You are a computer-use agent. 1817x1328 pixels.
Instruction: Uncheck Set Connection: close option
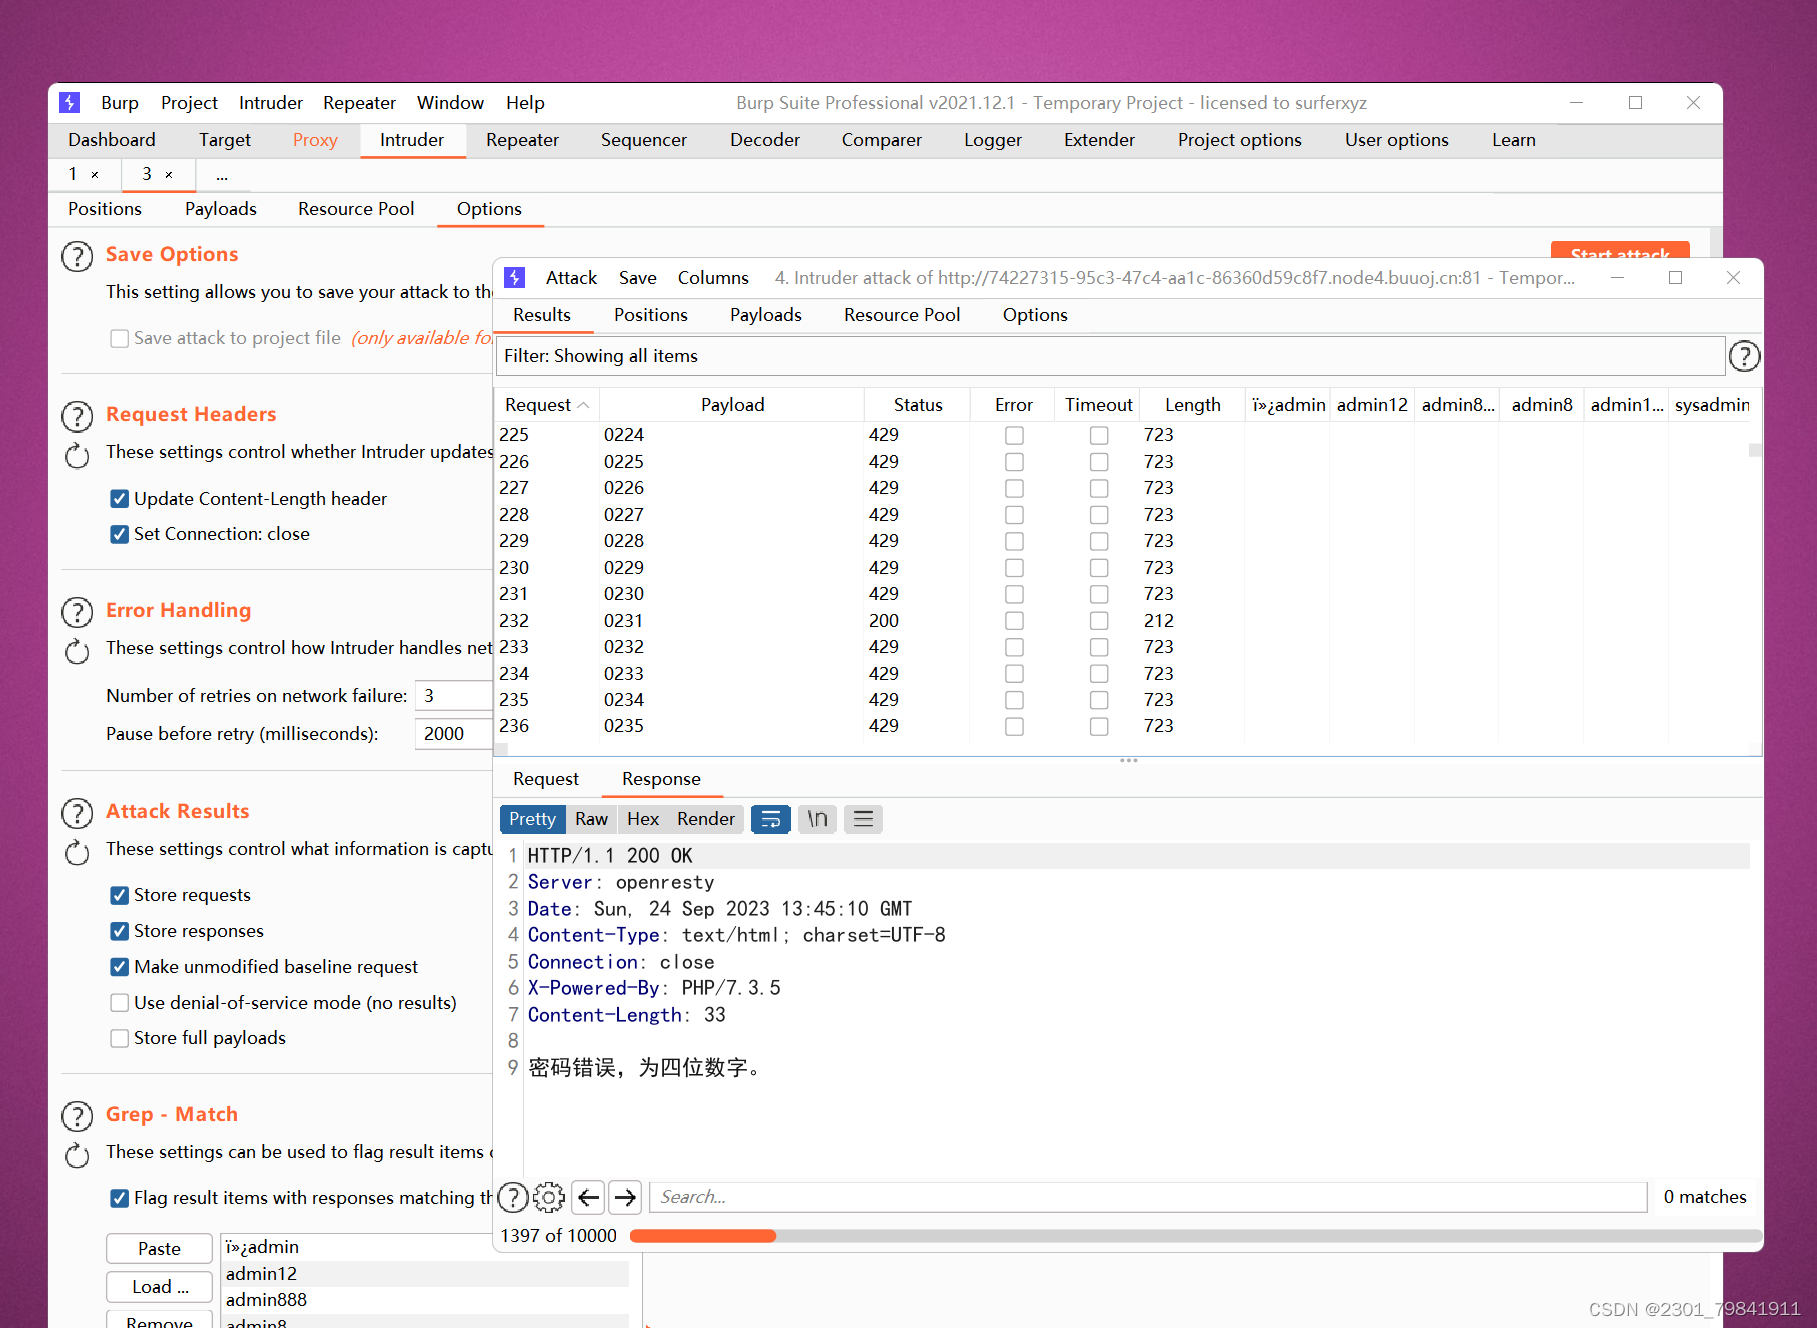point(119,534)
